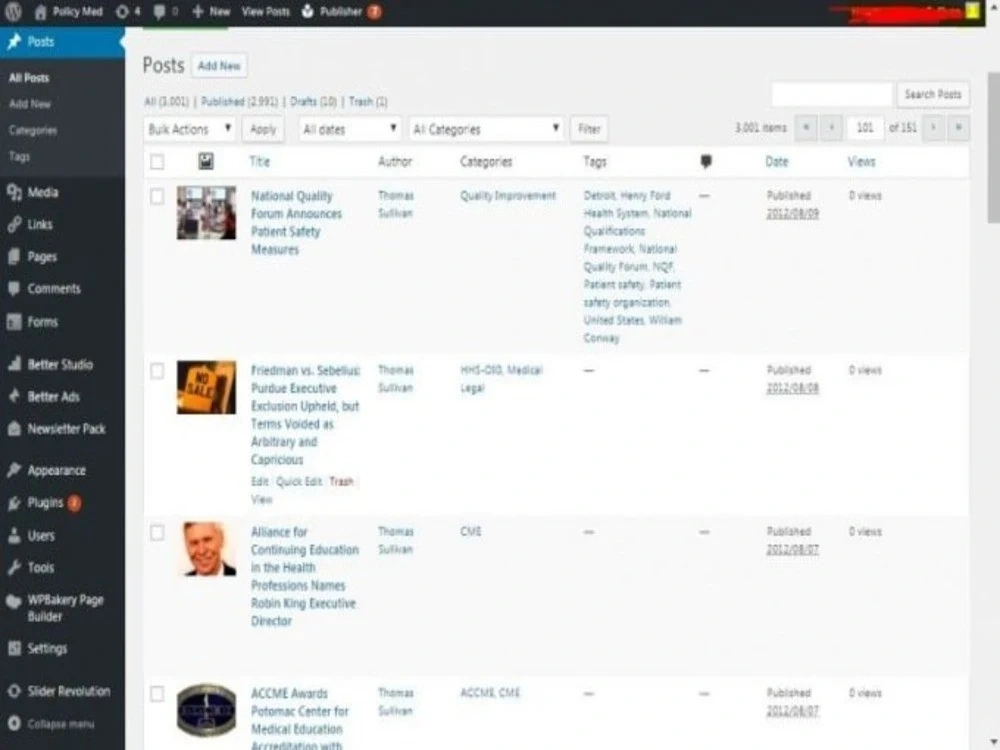This screenshot has height=750, width=1000.
Task: Go to next page of posts
Action: [933, 128]
